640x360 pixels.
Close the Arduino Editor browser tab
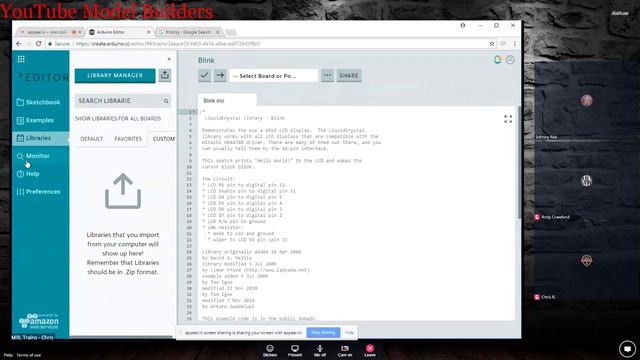coord(149,32)
